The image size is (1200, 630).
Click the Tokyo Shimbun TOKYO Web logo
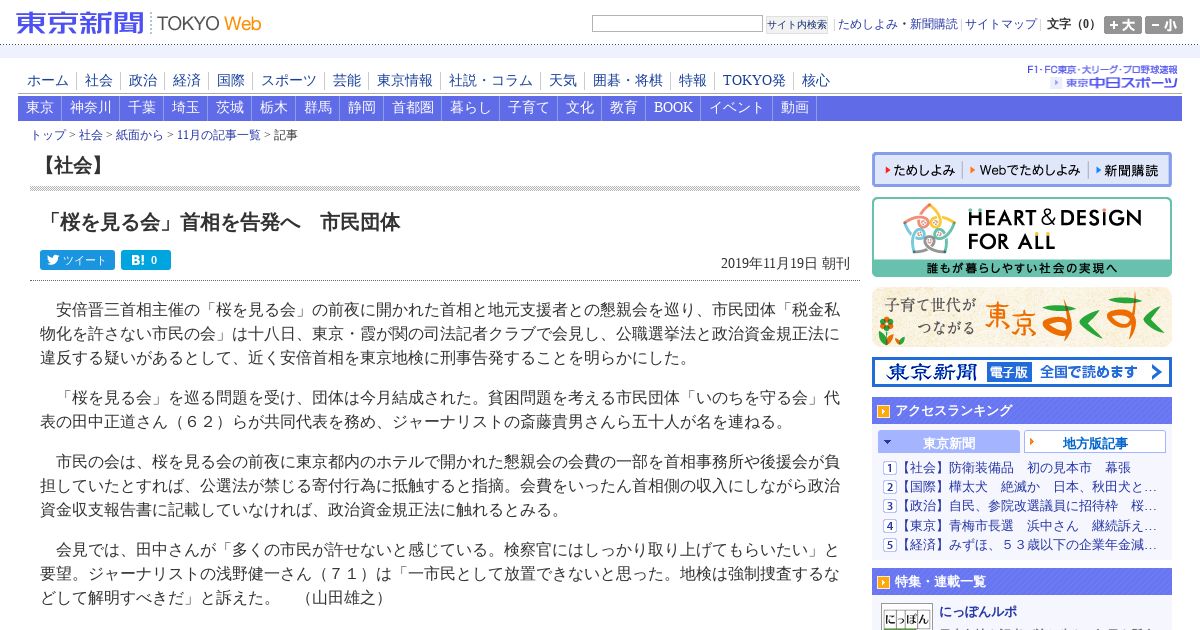(x=139, y=23)
